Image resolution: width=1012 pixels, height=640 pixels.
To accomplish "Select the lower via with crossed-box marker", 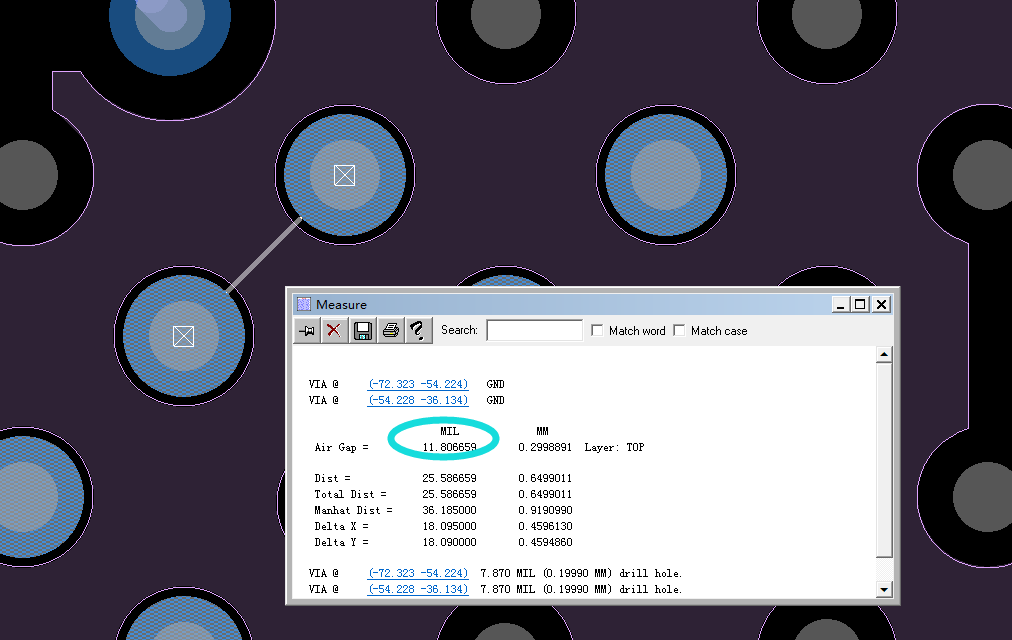I will coord(184,336).
